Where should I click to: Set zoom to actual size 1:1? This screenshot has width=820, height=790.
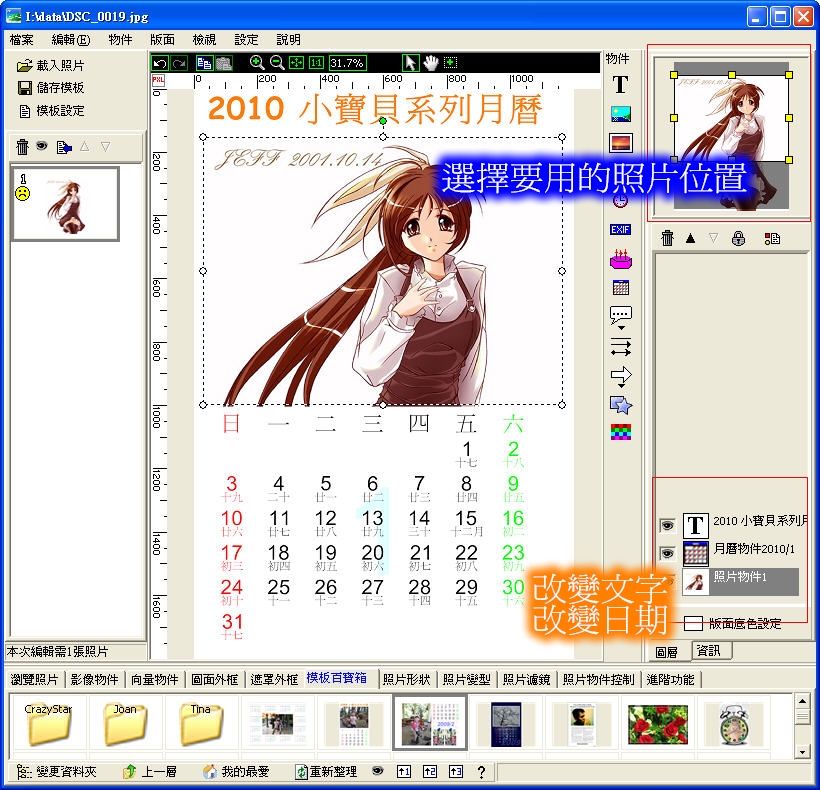click(316, 63)
